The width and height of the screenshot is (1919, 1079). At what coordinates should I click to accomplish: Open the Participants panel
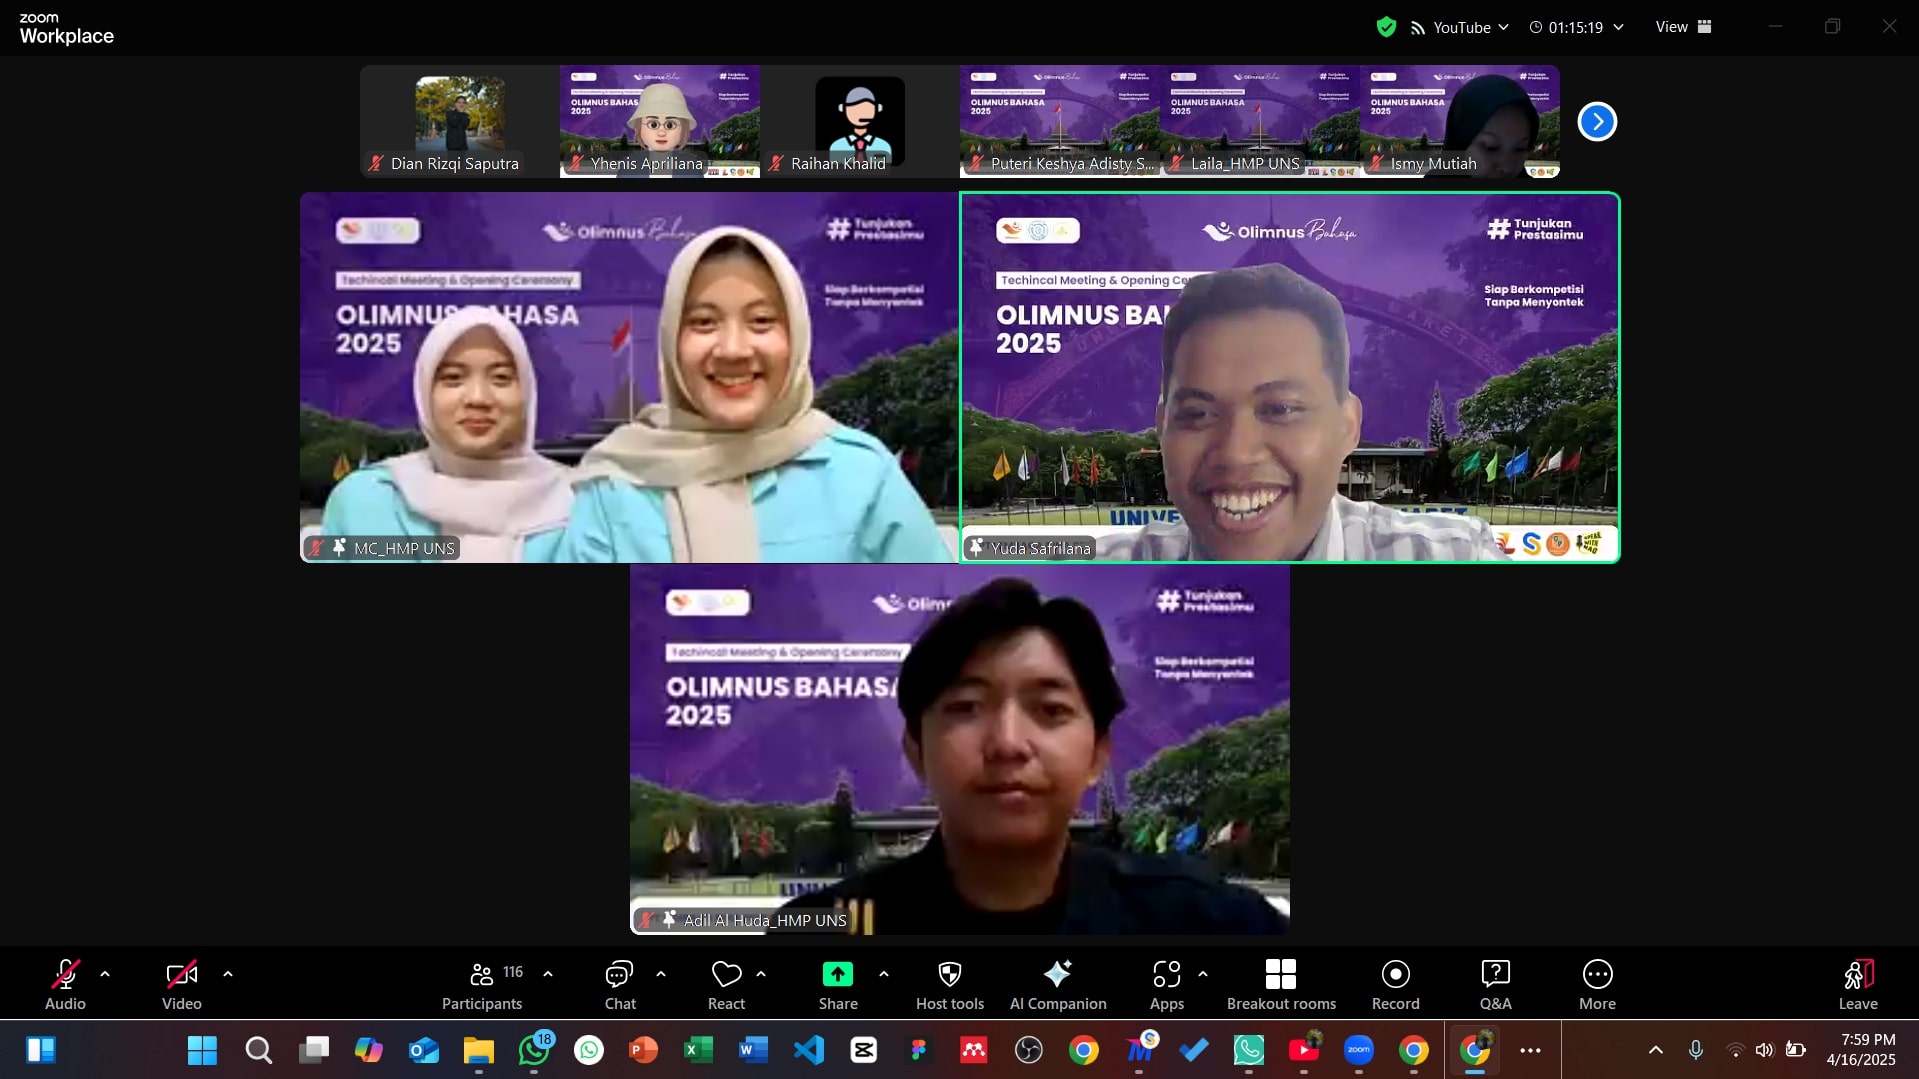point(482,984)
